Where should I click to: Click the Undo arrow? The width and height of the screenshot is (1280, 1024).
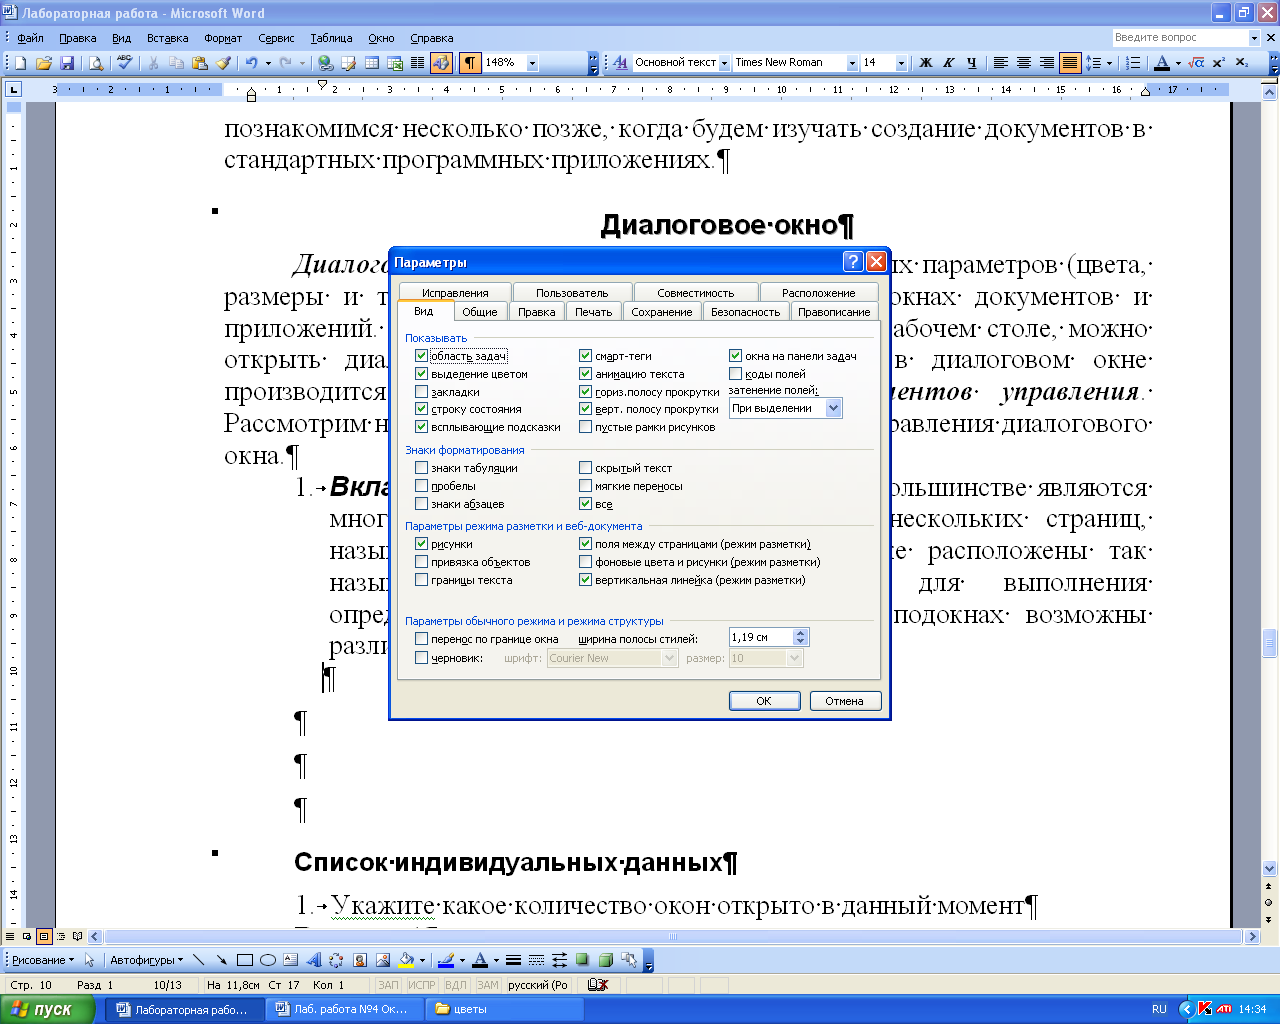(x=251, y=63)
